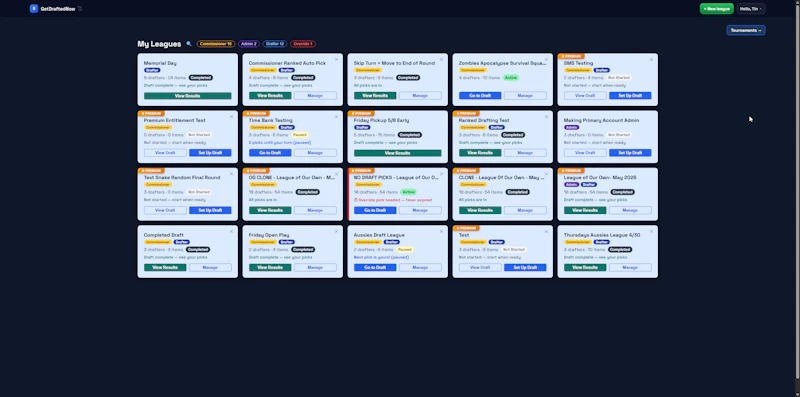Close the Time Bank Testing card
This screenshot has height=397, width=800.
click(336, 117)
